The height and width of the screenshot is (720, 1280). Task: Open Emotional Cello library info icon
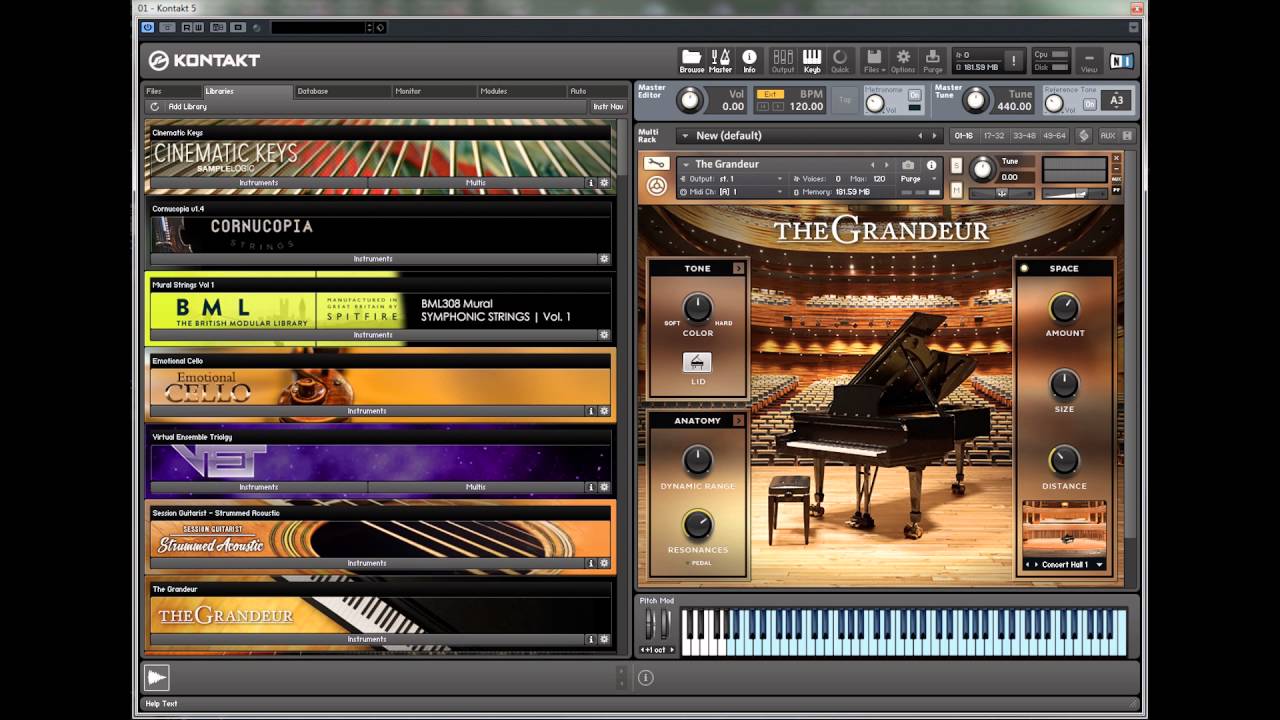pos(590,411)
